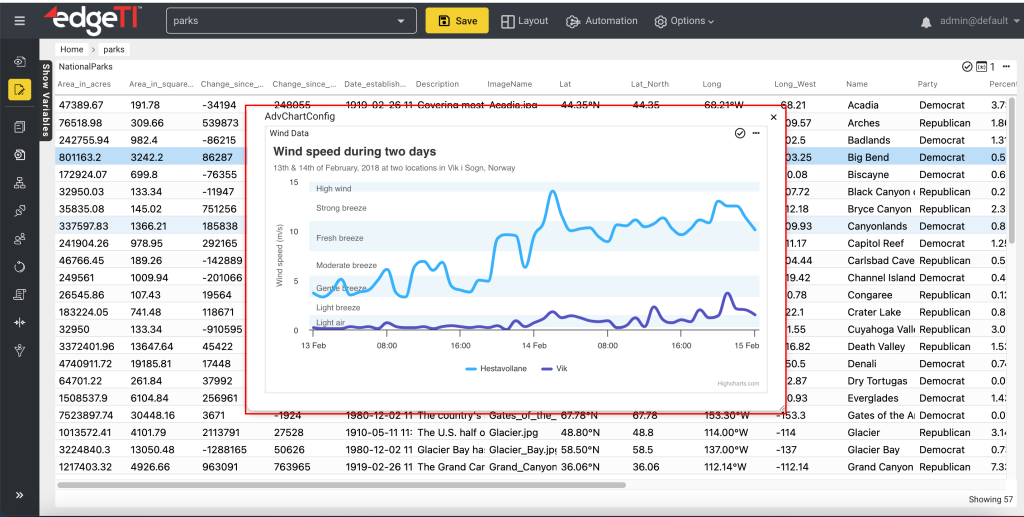
Task: Click the variables [x] icon in NationalParks header
Action: (x=982, y=66)
